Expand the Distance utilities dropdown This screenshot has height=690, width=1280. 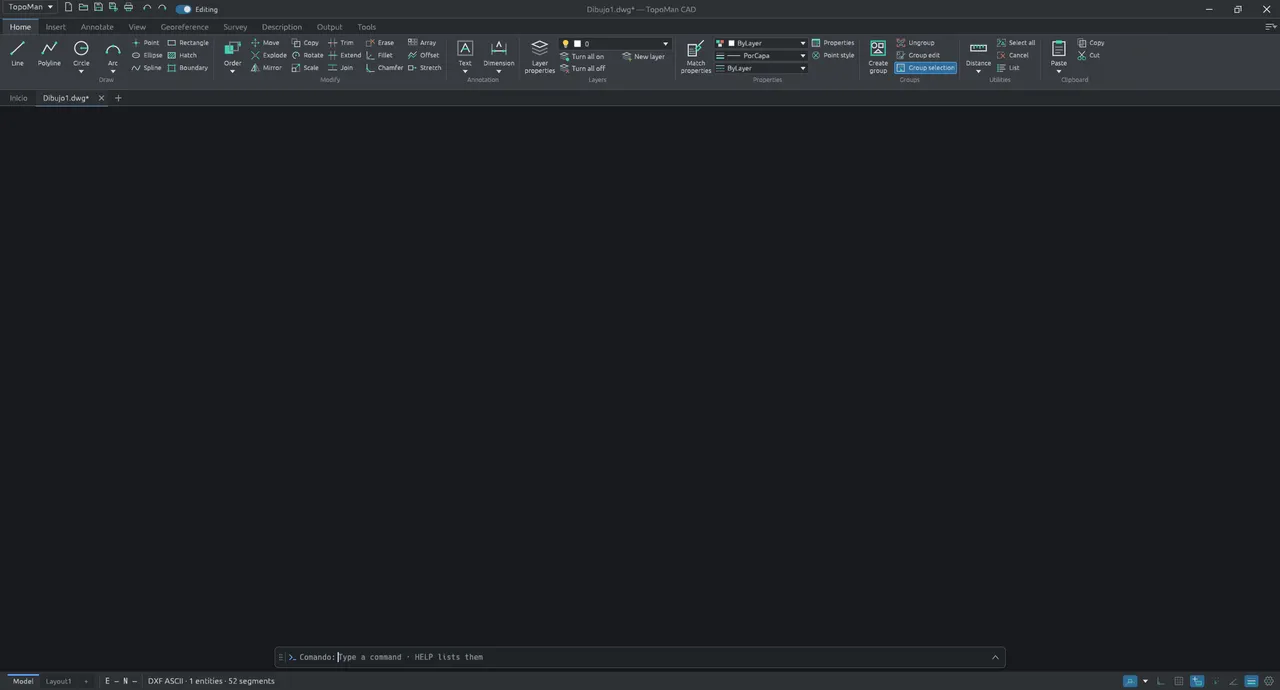point(978,71)
